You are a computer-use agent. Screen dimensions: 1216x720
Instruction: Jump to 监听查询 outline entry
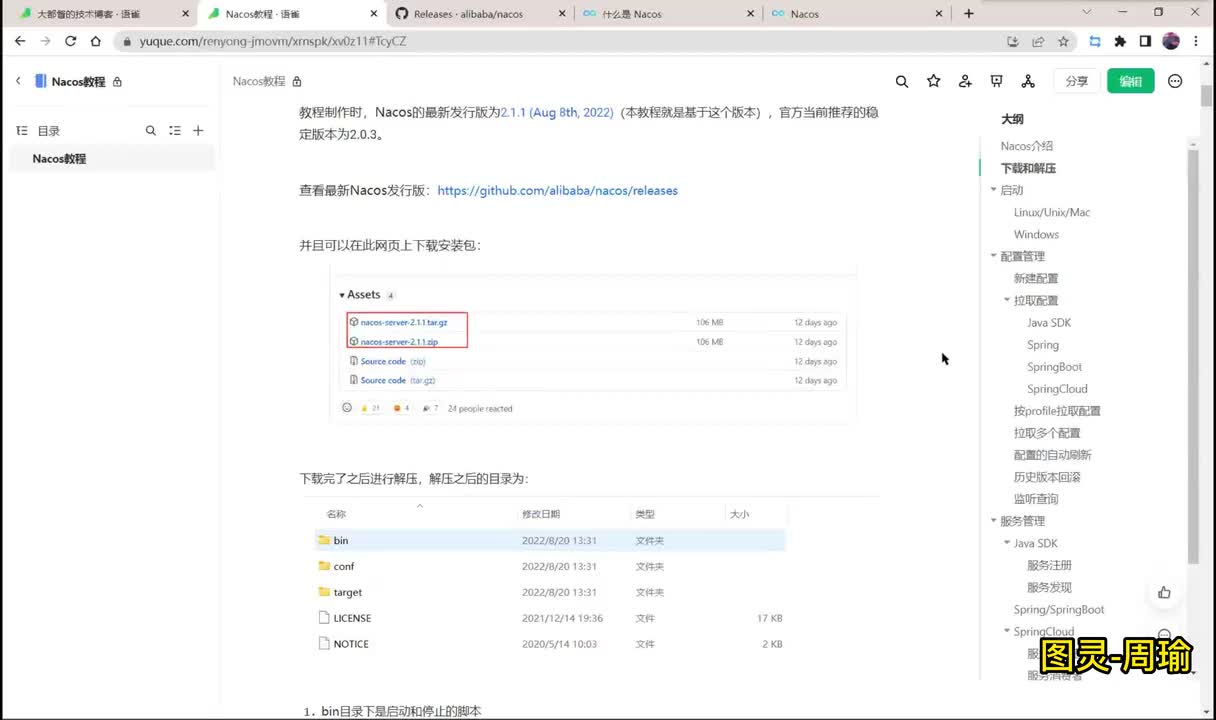(1036, 498)
